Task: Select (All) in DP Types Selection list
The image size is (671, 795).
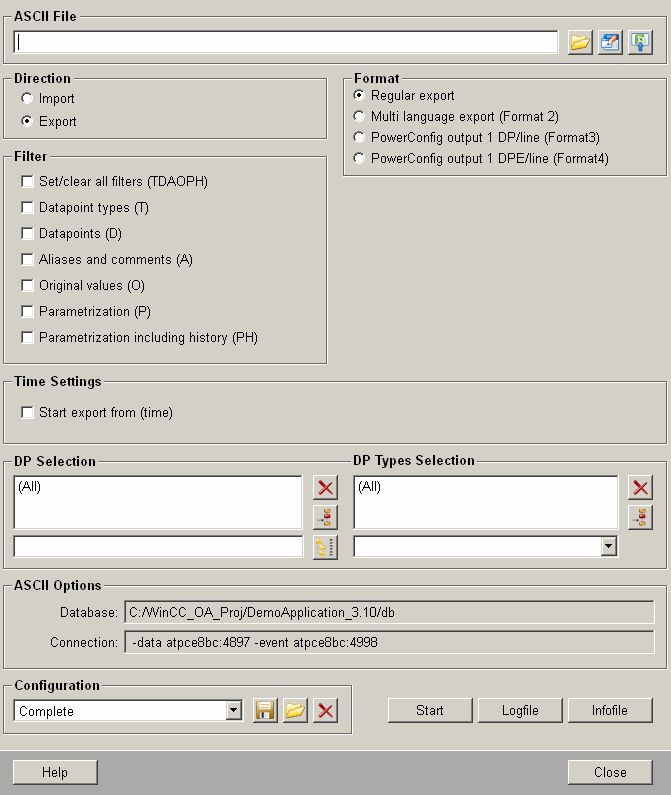Action: [x=369, y=487]
